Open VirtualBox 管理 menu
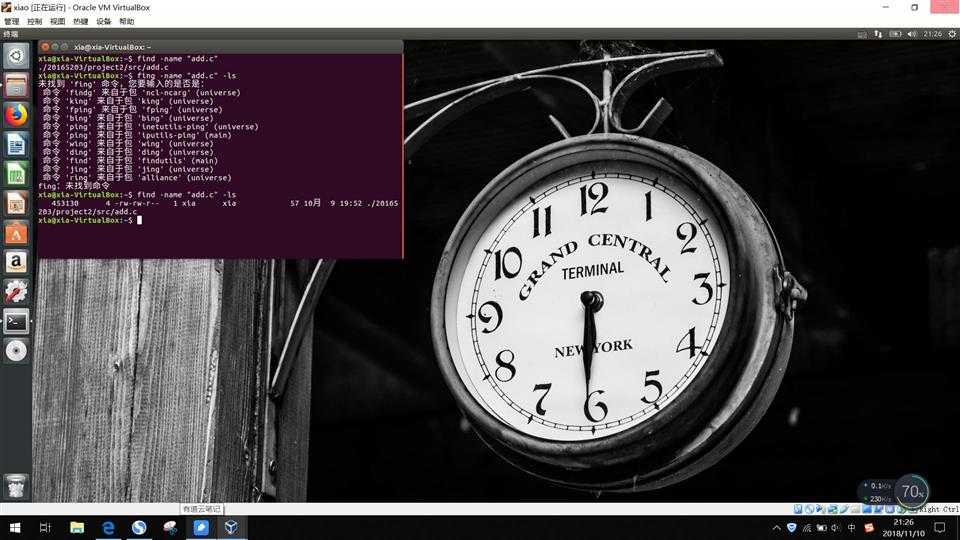The image size is (960, 540). pyautogui.click(x=12, y=21)
